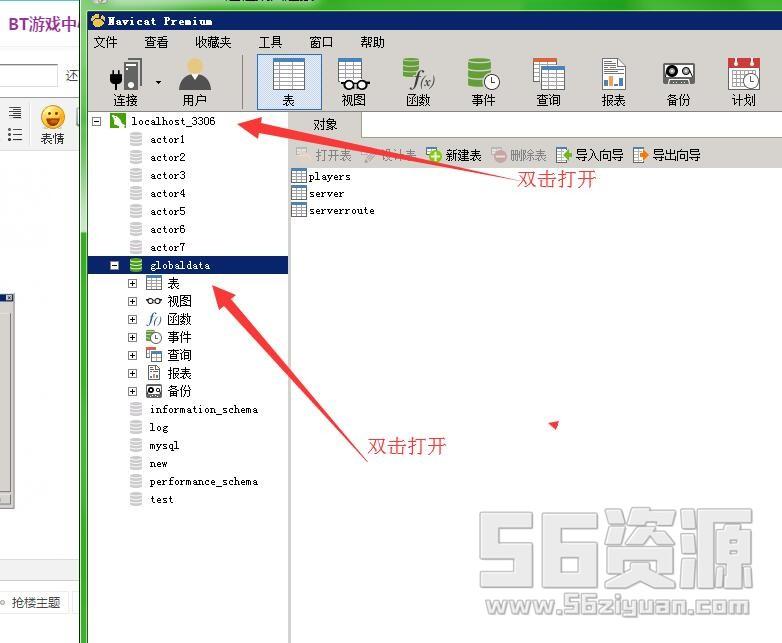
Task: Select the actor3 database in tree
Action: [x=167, y=175]
